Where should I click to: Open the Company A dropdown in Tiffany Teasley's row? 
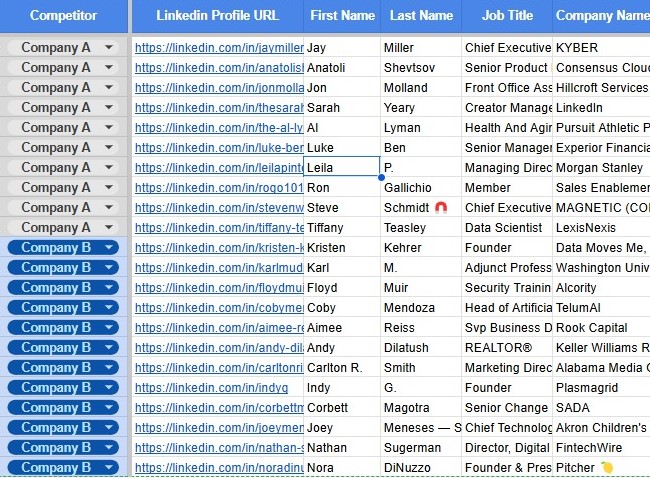pyautogui.click(x=109, y=227)
